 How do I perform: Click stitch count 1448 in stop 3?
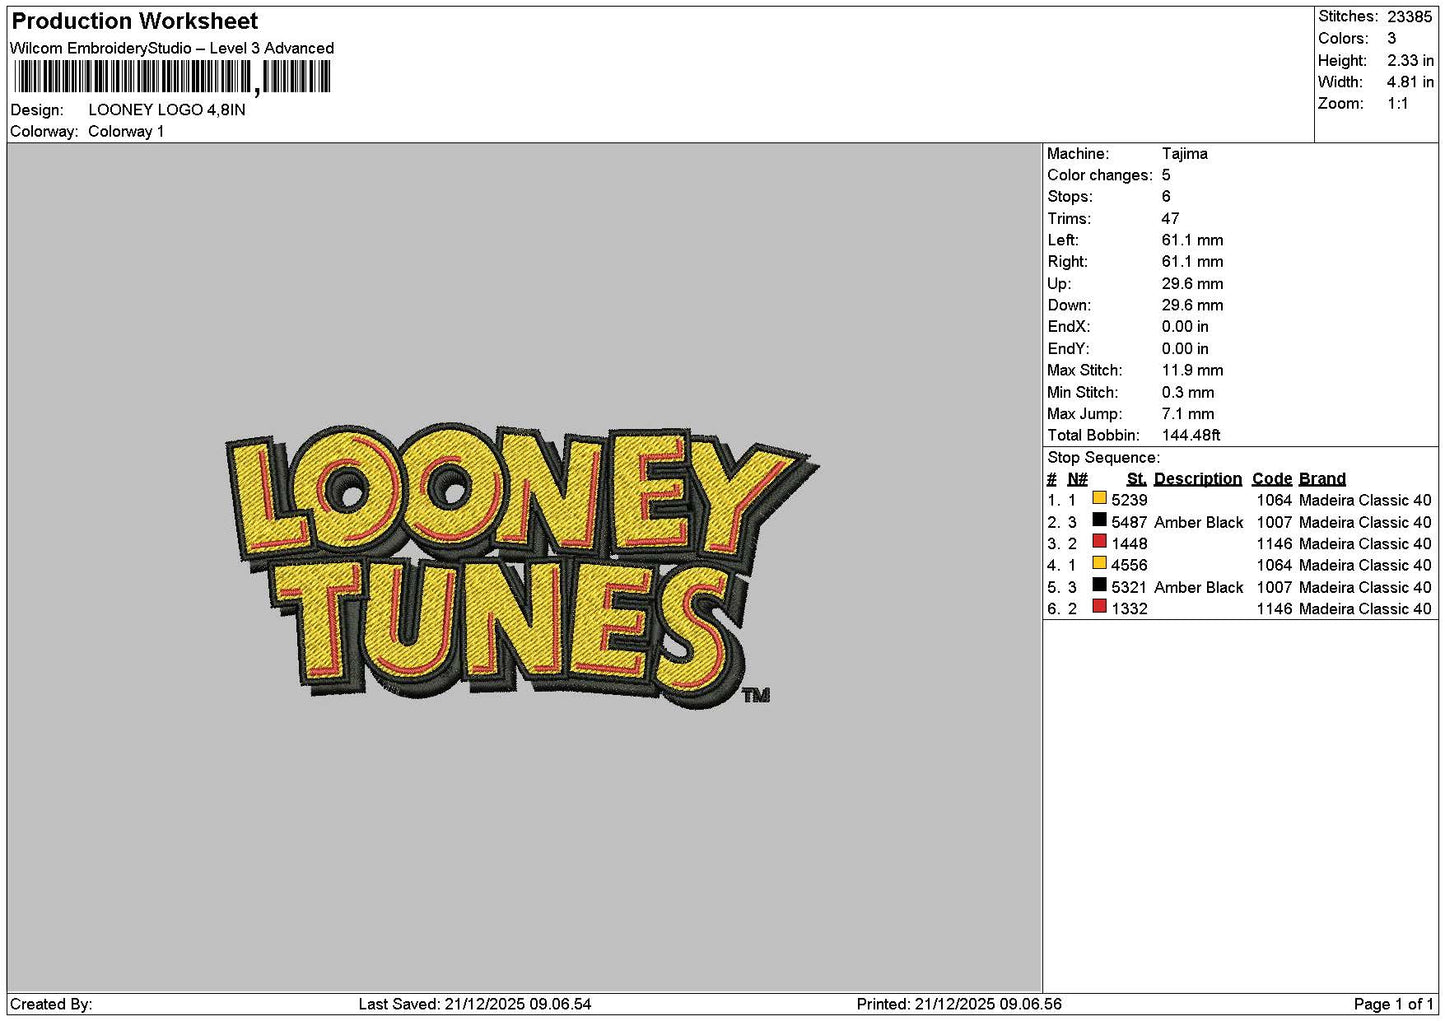coord(1129,544)
